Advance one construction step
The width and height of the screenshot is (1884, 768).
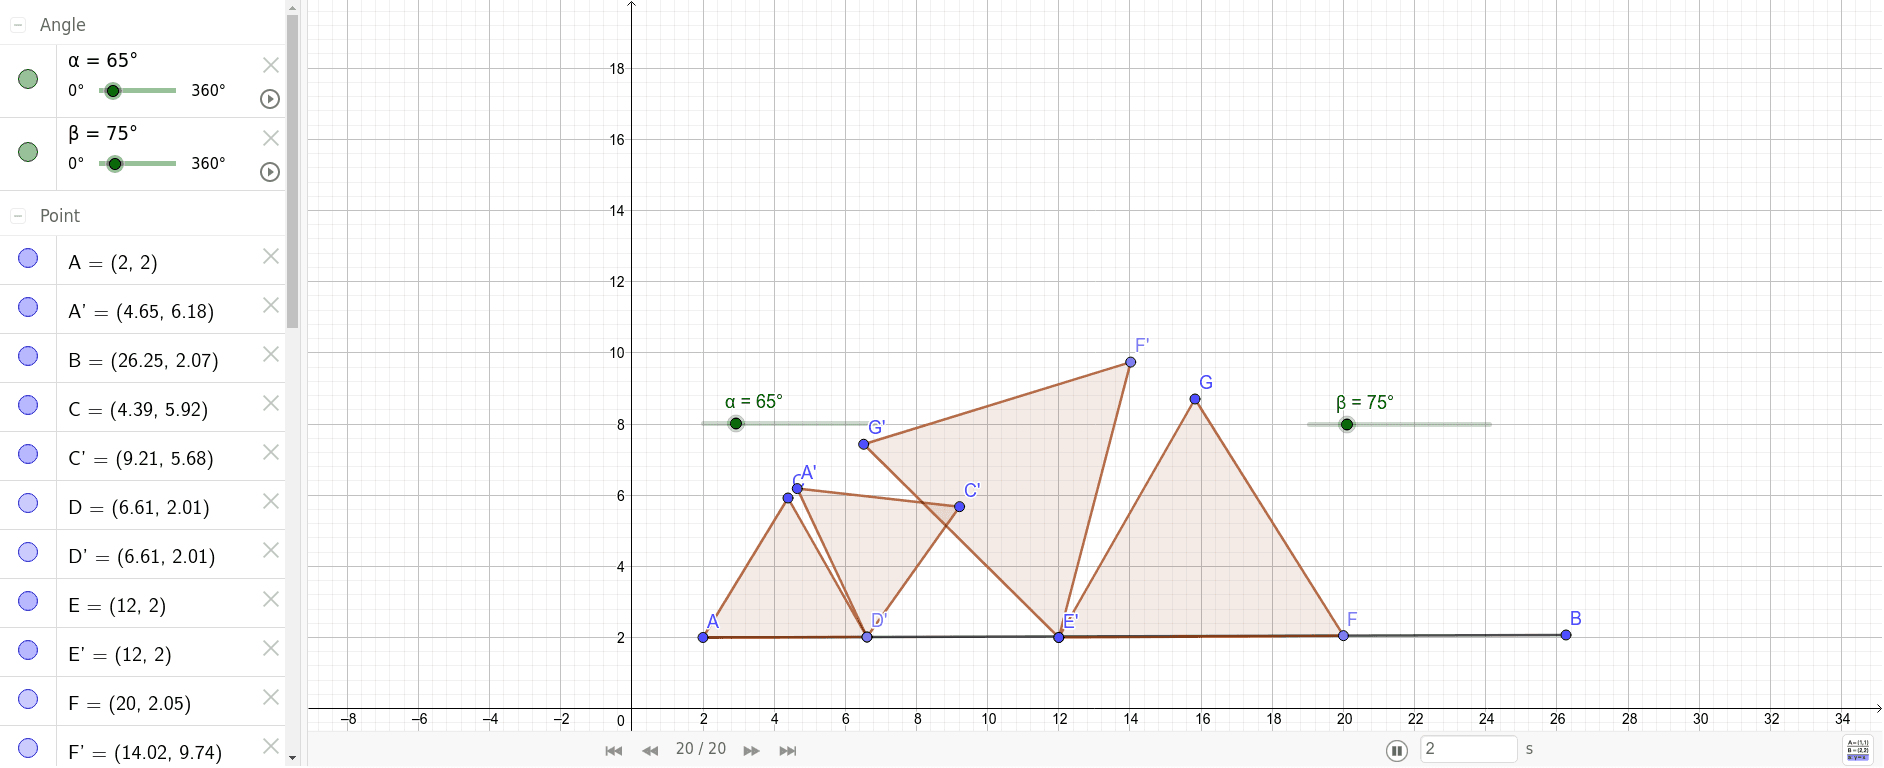coord(752,751)
